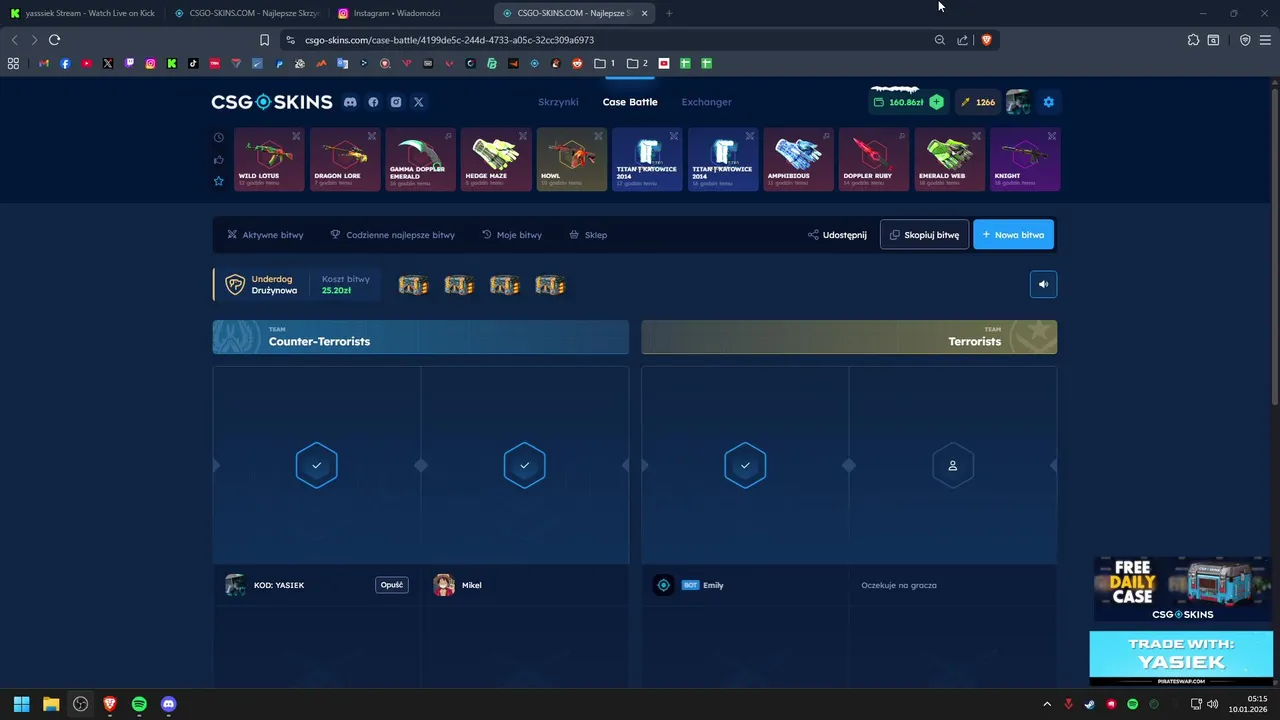Open the Wild Lotus drop card

pyautogui.click(x=269, y=159)
